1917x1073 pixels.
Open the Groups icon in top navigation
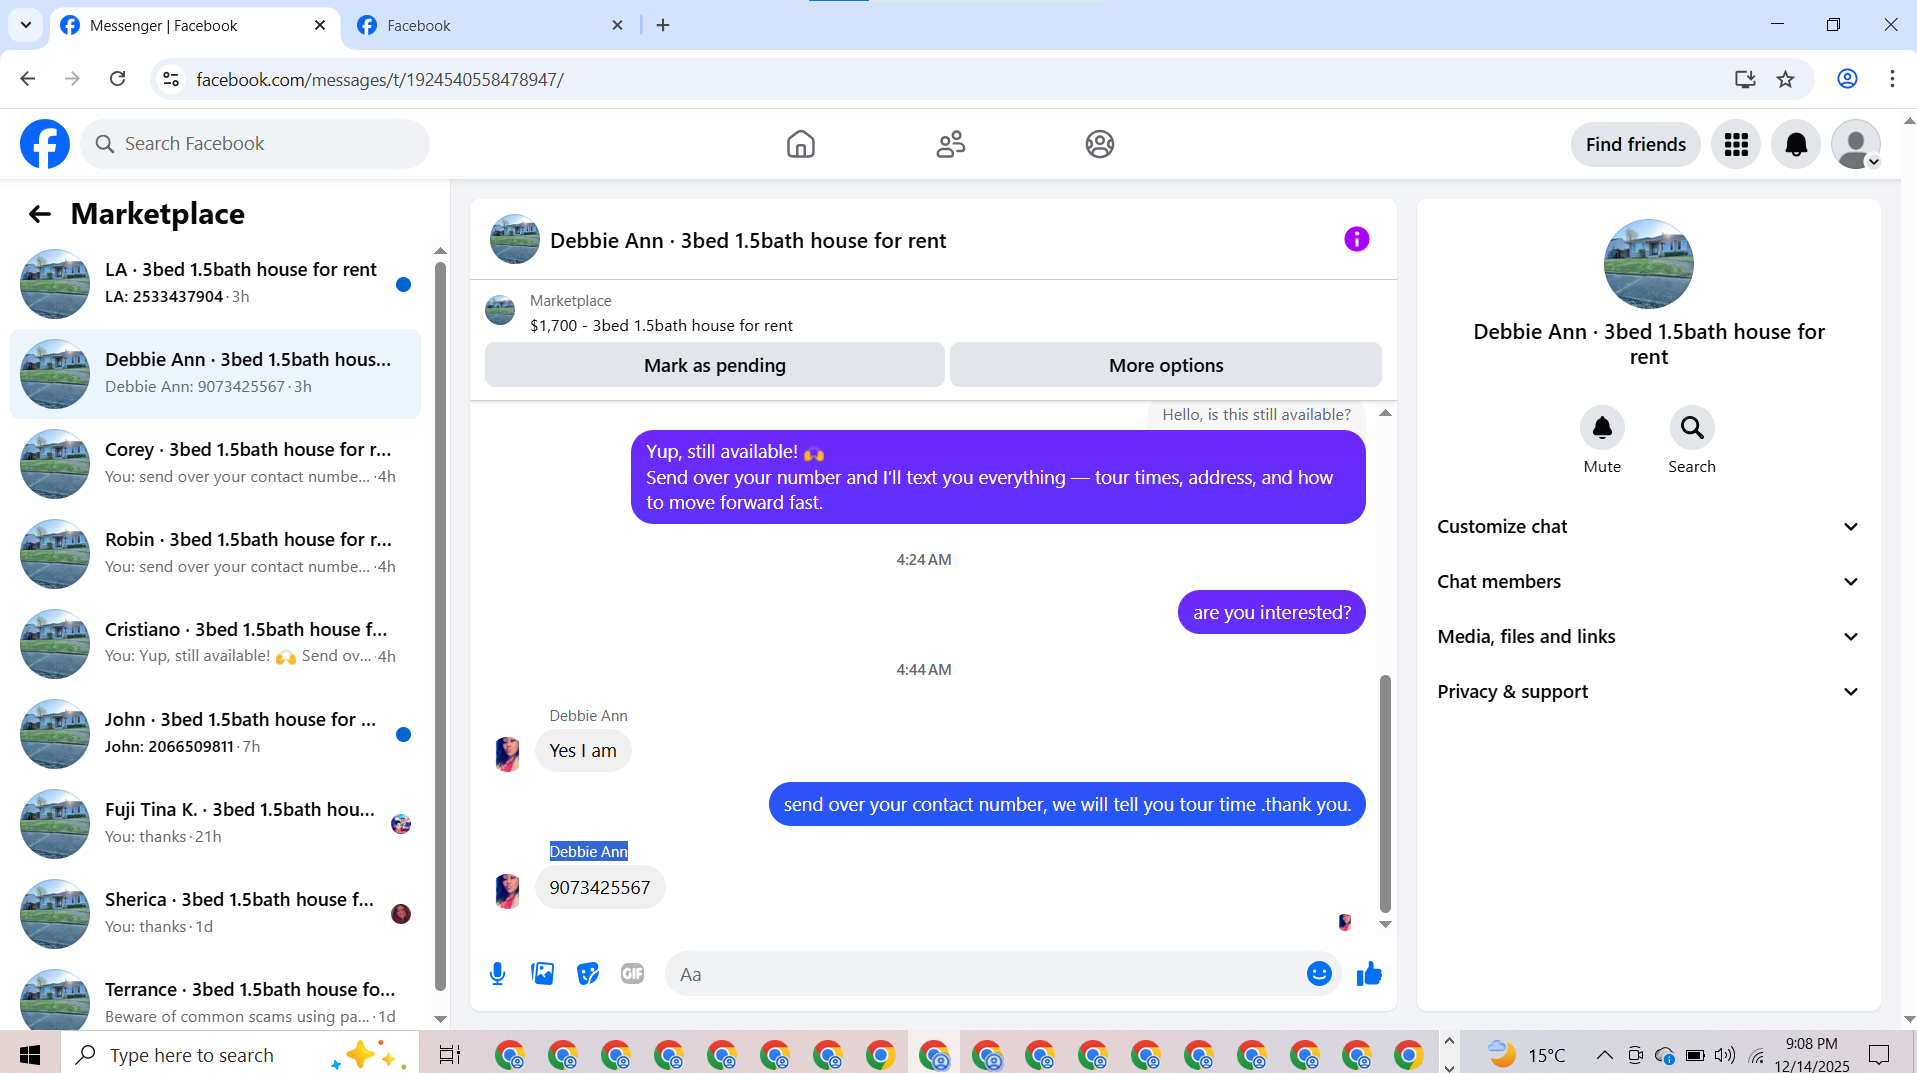coord(1100,144)
